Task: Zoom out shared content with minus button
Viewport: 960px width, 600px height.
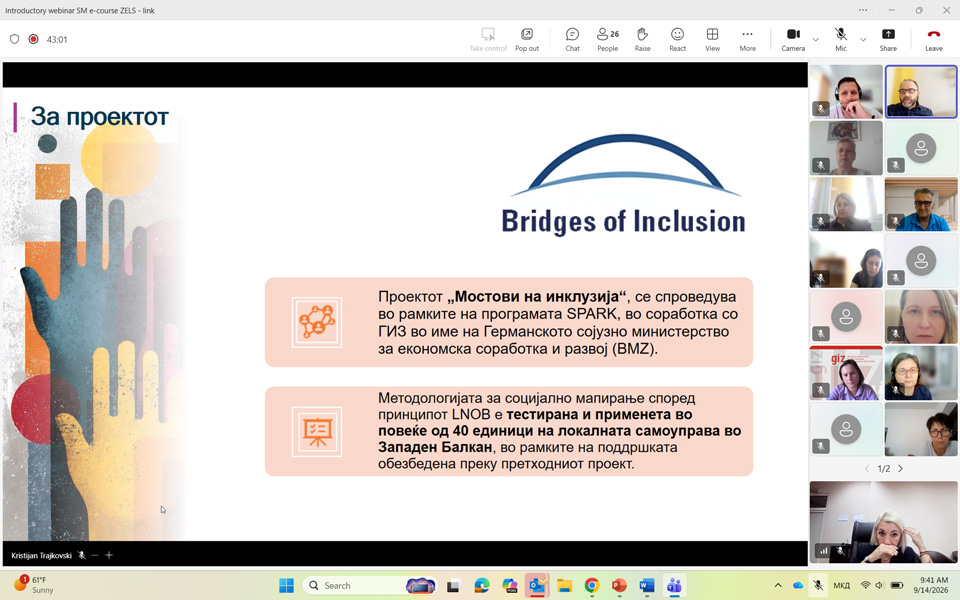Action: tap(94, 555)
